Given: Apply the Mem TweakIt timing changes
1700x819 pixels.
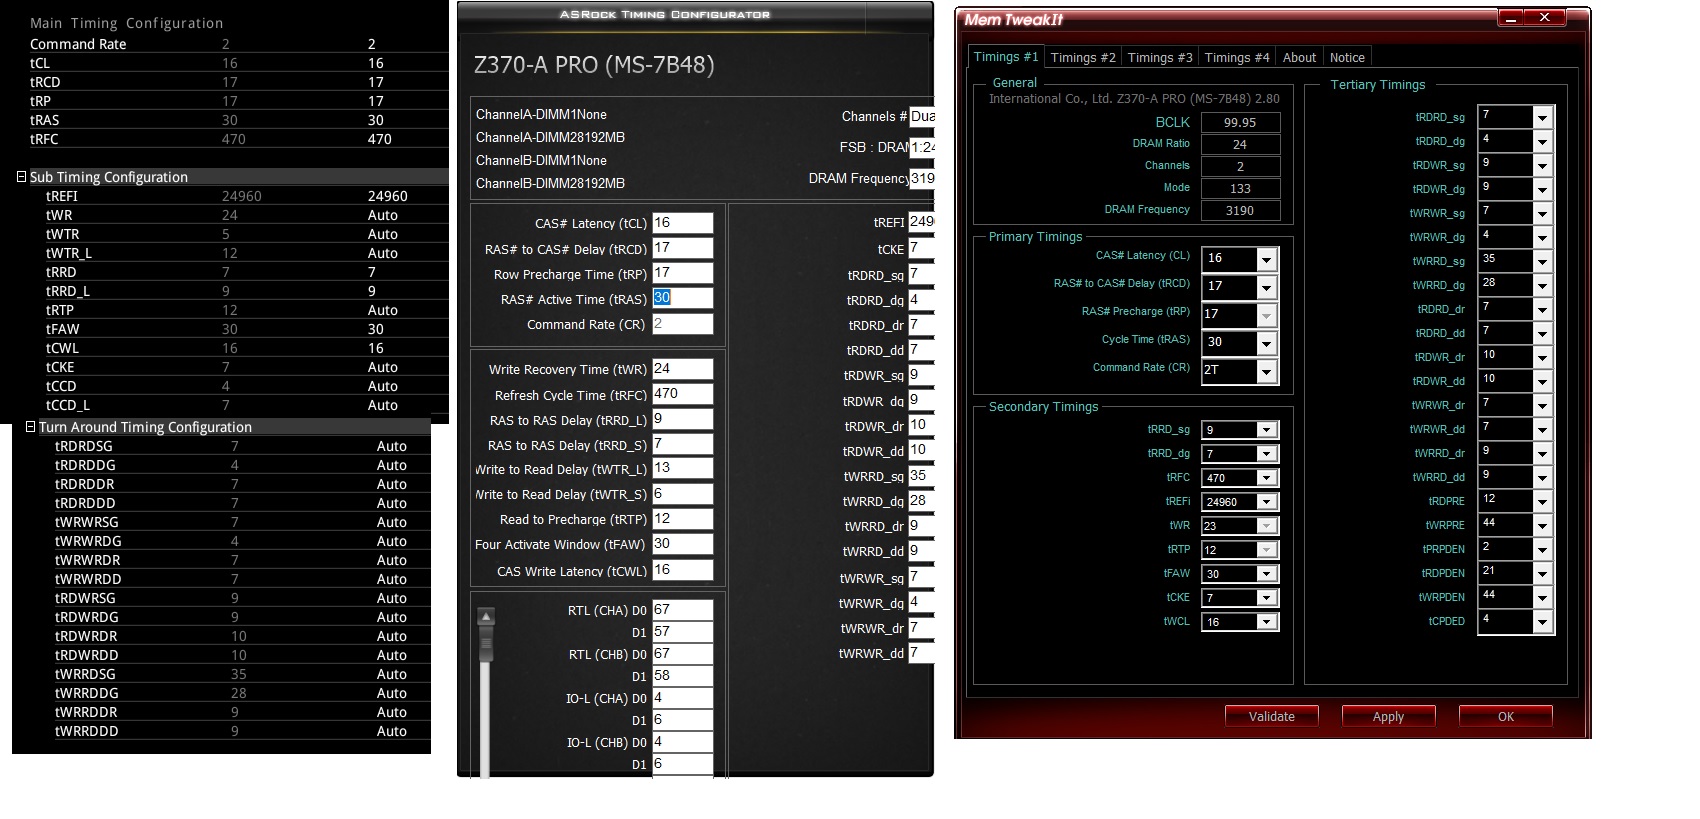Looking at the screenshot, I should click(1388, 717).
